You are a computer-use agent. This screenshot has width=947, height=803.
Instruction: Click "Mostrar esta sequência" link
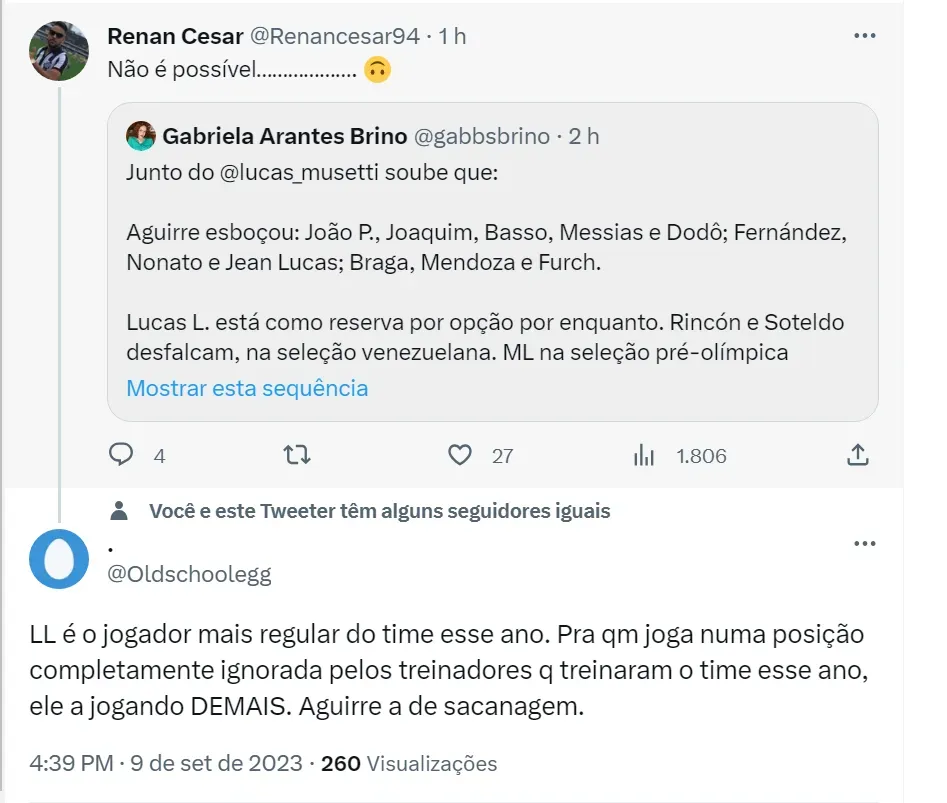(x=247, y=388)
